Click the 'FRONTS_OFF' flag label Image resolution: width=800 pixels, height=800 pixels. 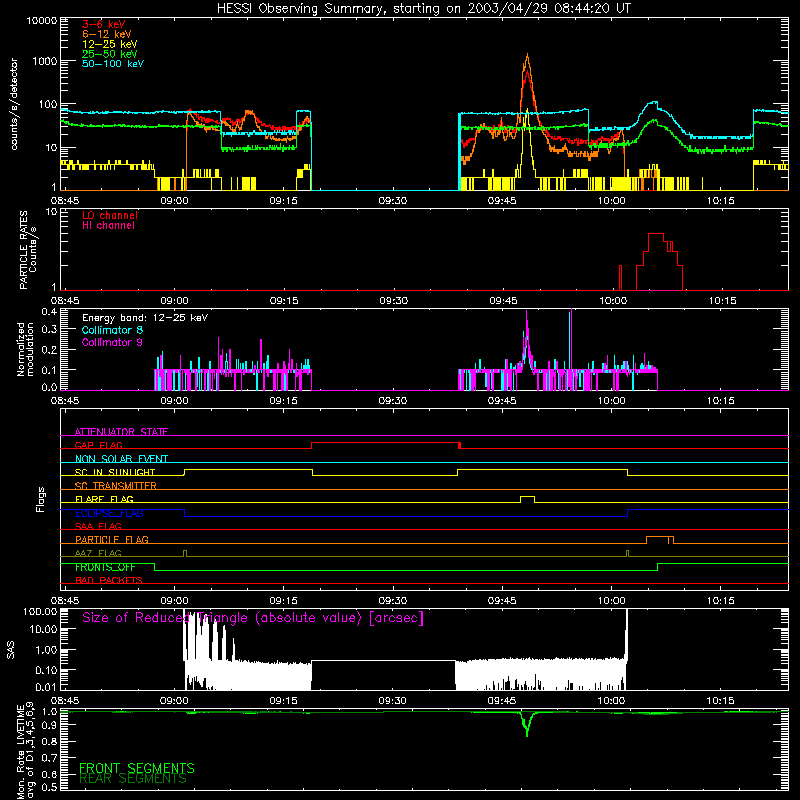pos(105,567)
